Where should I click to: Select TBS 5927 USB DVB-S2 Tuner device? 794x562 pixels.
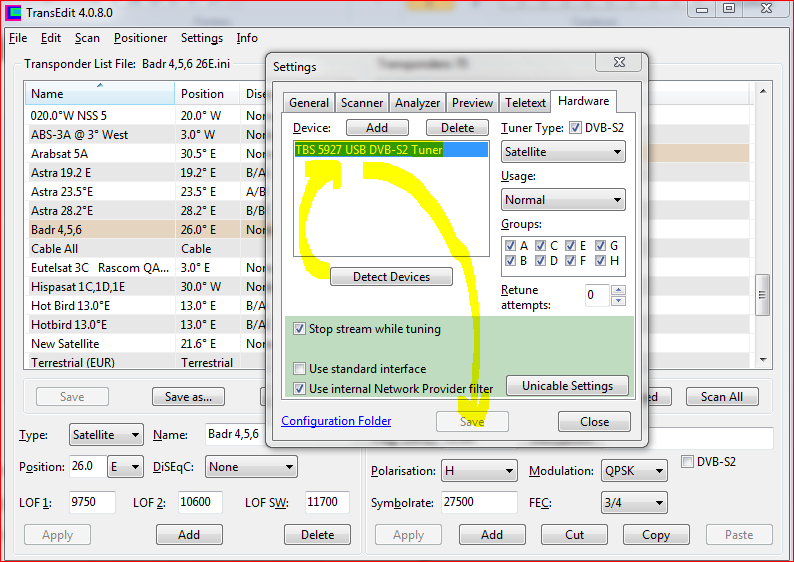tap(369, 150)
